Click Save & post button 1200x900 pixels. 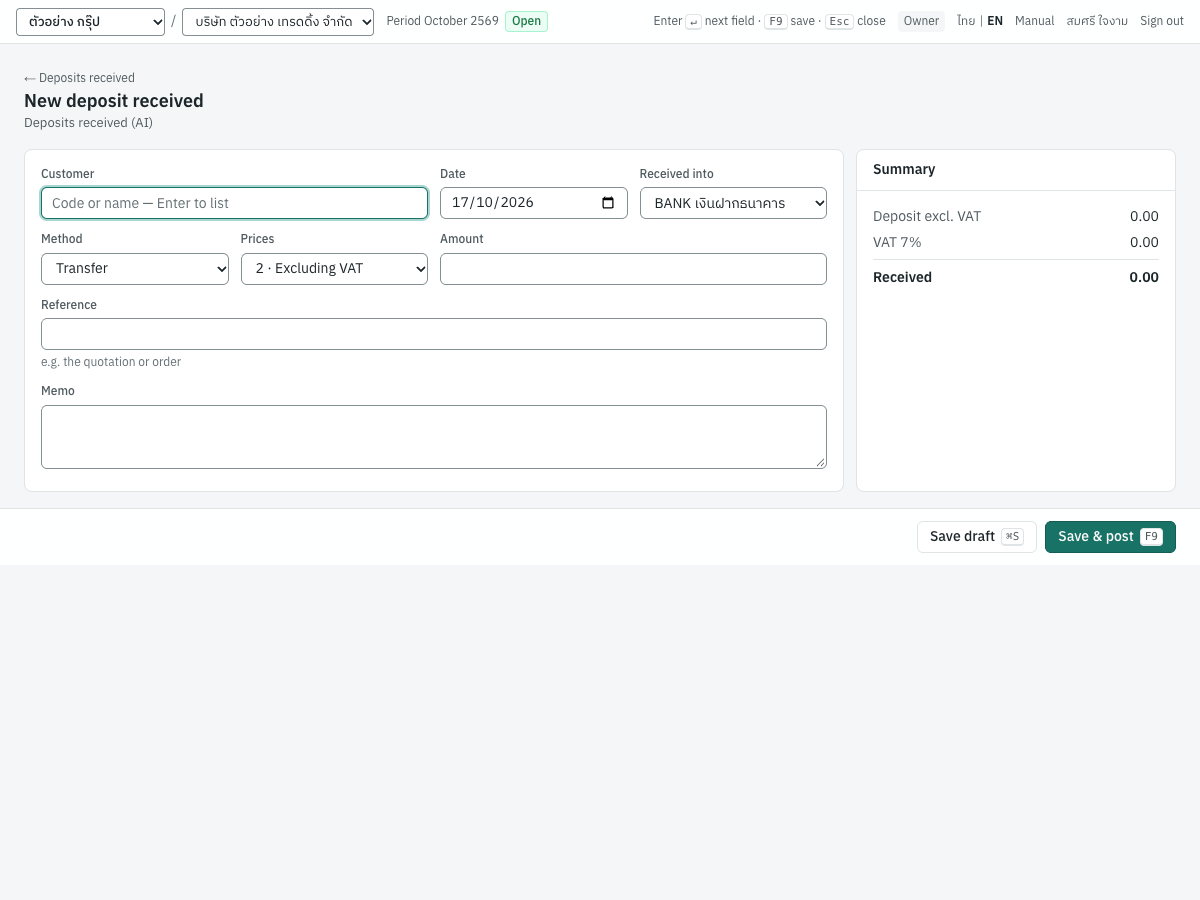pyautogui.click(x=1110, y=537)
